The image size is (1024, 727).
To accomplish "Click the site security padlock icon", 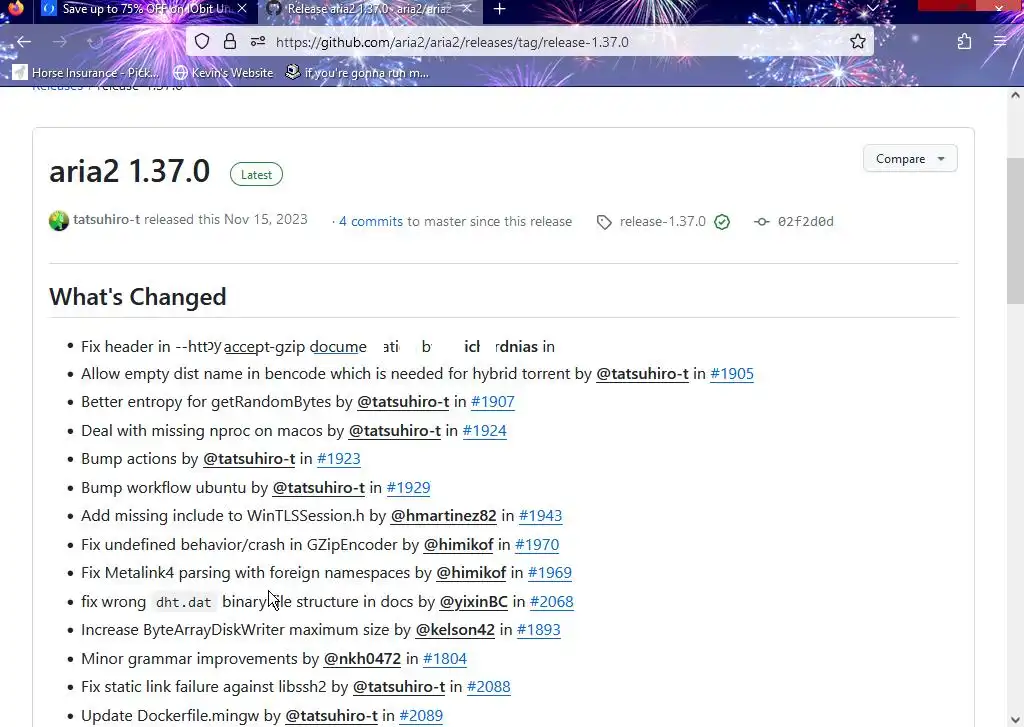I will click(229, 42).
